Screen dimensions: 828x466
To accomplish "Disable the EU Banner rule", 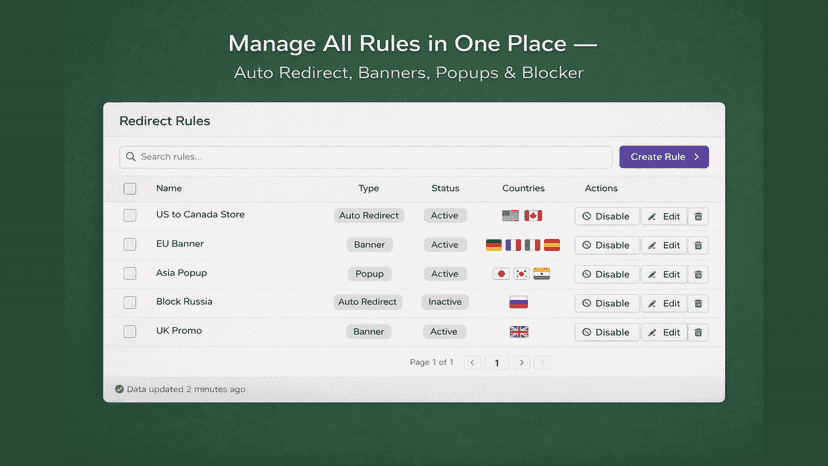I will click(607, 245).
